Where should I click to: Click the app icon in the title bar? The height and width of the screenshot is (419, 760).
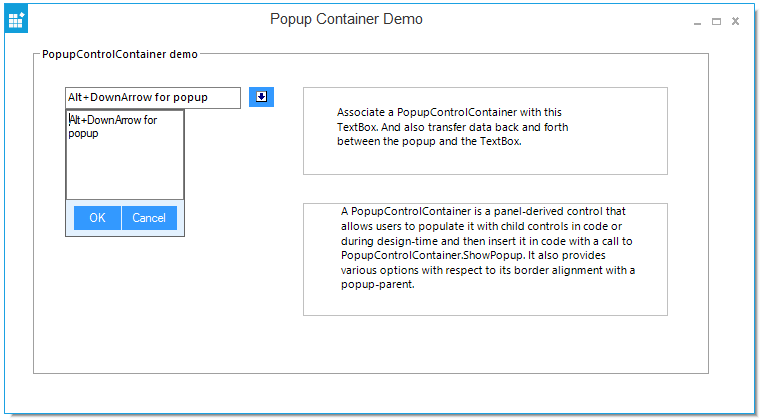16,19
